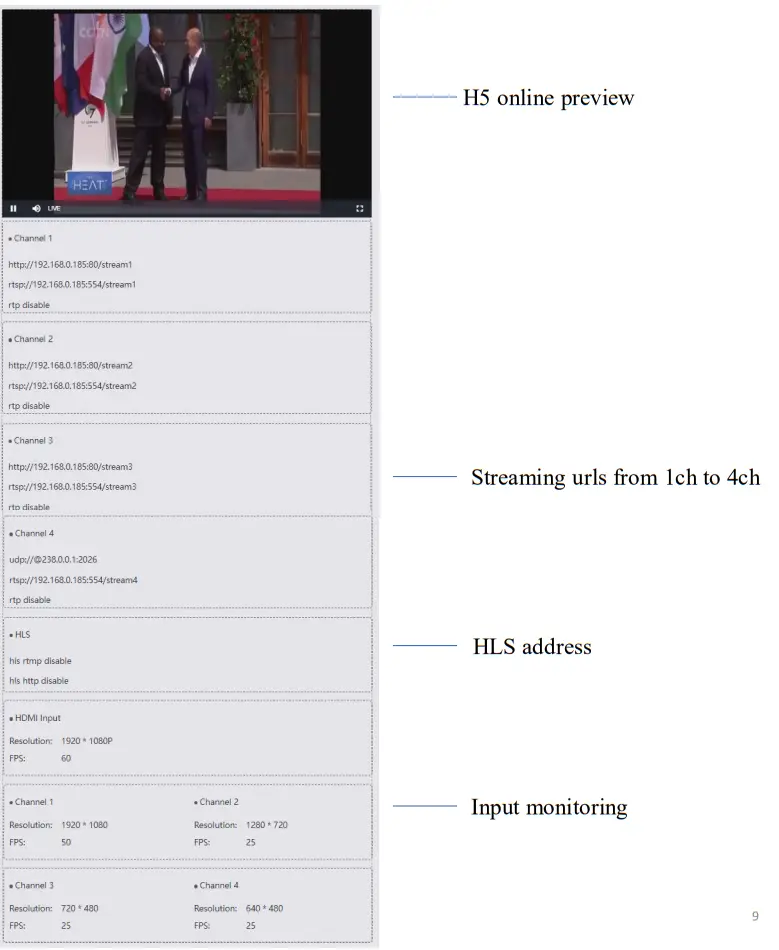Select rtsp://192.168.0.185:554/stream1 URL
The height and width of the screenshot is (950, 779).
pyautogui.click(x=72, y=285)
